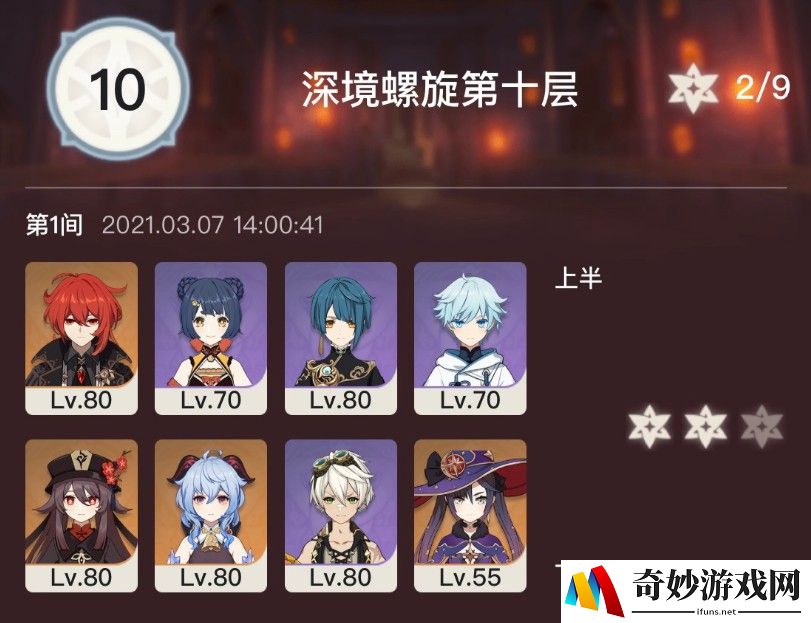Click the colorful M logo icon

(594, 591)
